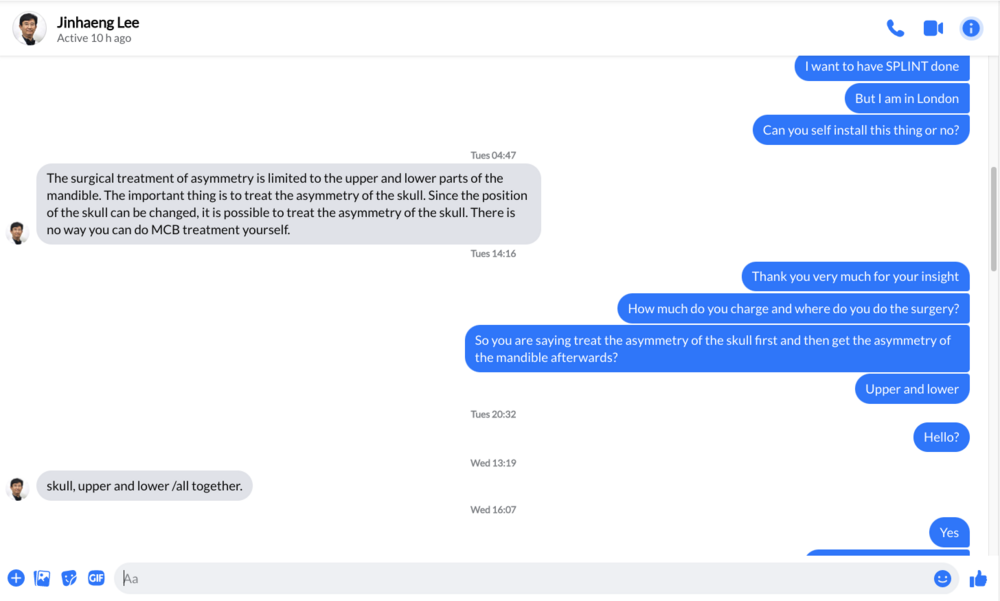Start a video call using camera icon
The width and height of the screenshot is (1000, 601).
(933, 28)
